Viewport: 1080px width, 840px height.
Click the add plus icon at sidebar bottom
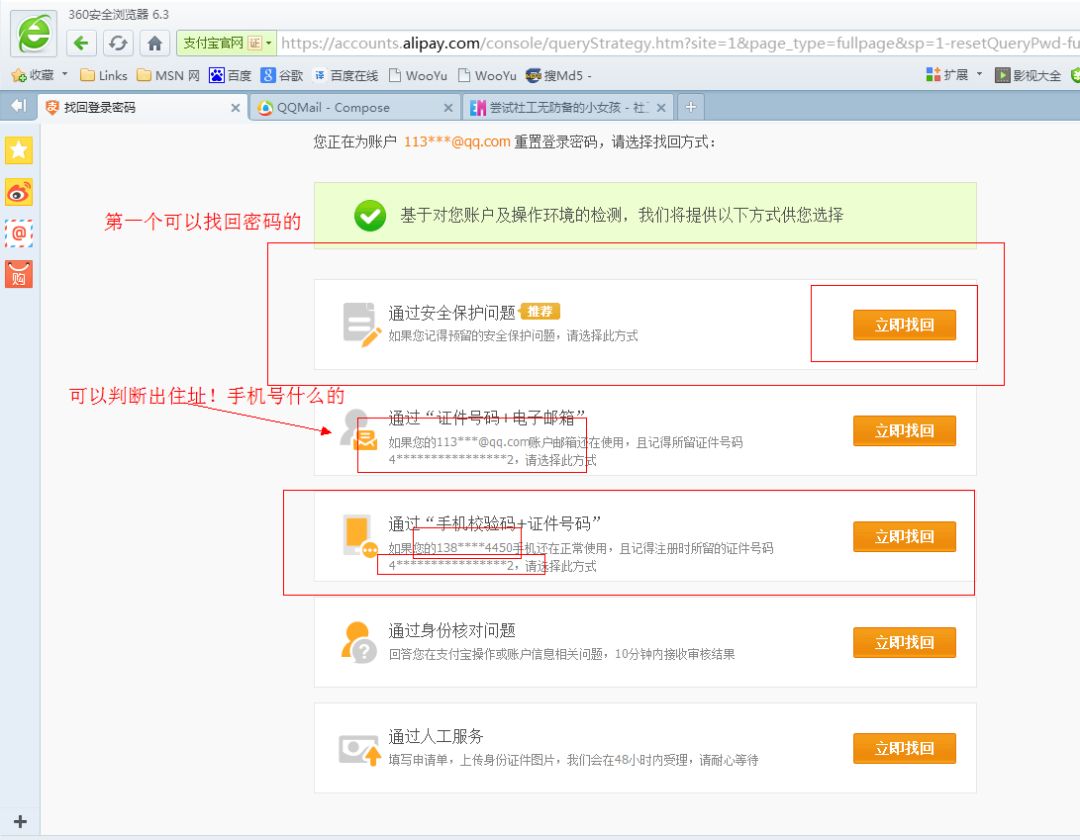click(x=19, y=822)
